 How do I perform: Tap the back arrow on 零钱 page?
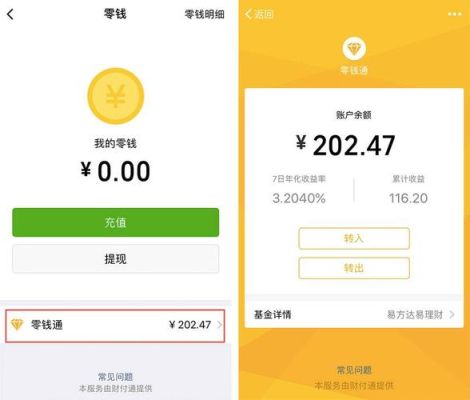point(10,14)
